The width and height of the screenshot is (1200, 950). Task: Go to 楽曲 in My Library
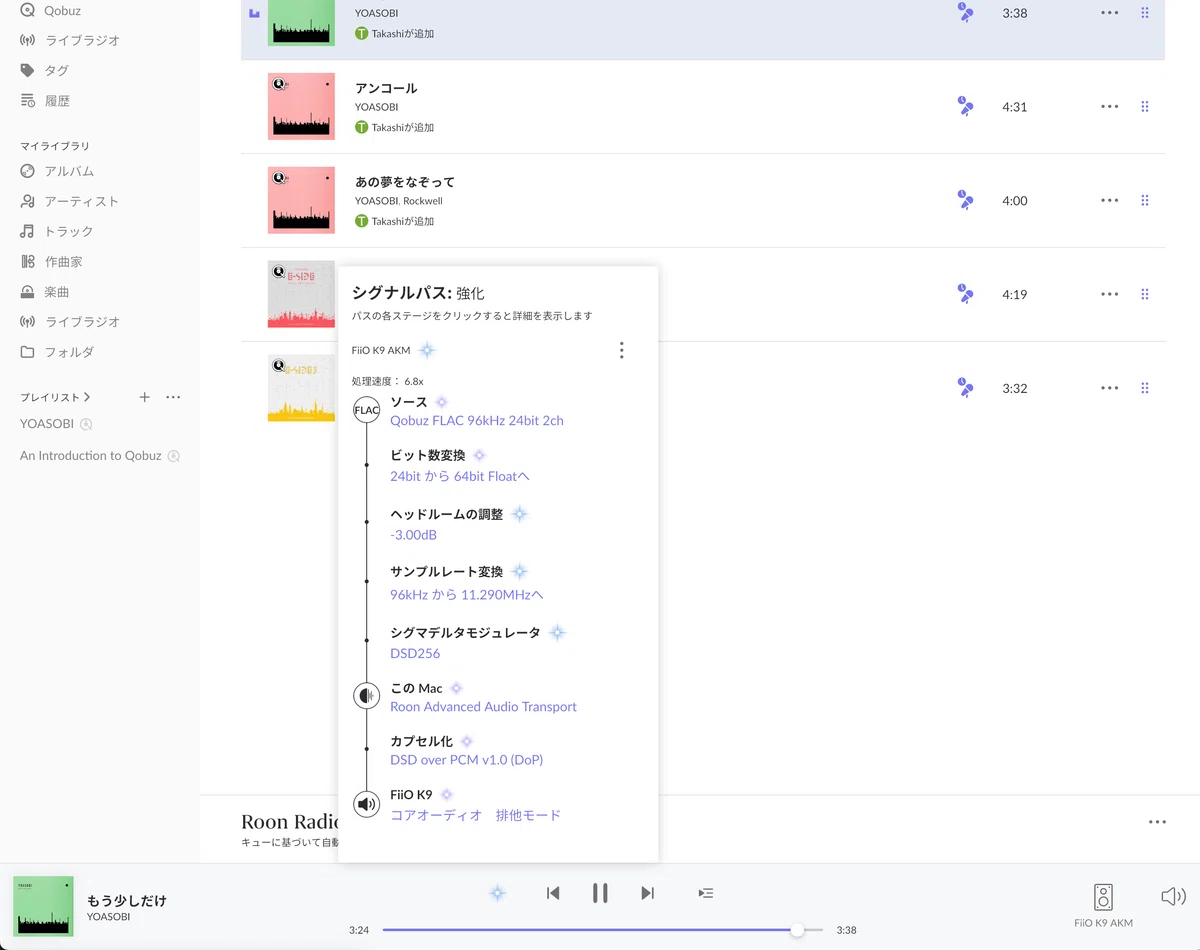[x=45, y=292]
